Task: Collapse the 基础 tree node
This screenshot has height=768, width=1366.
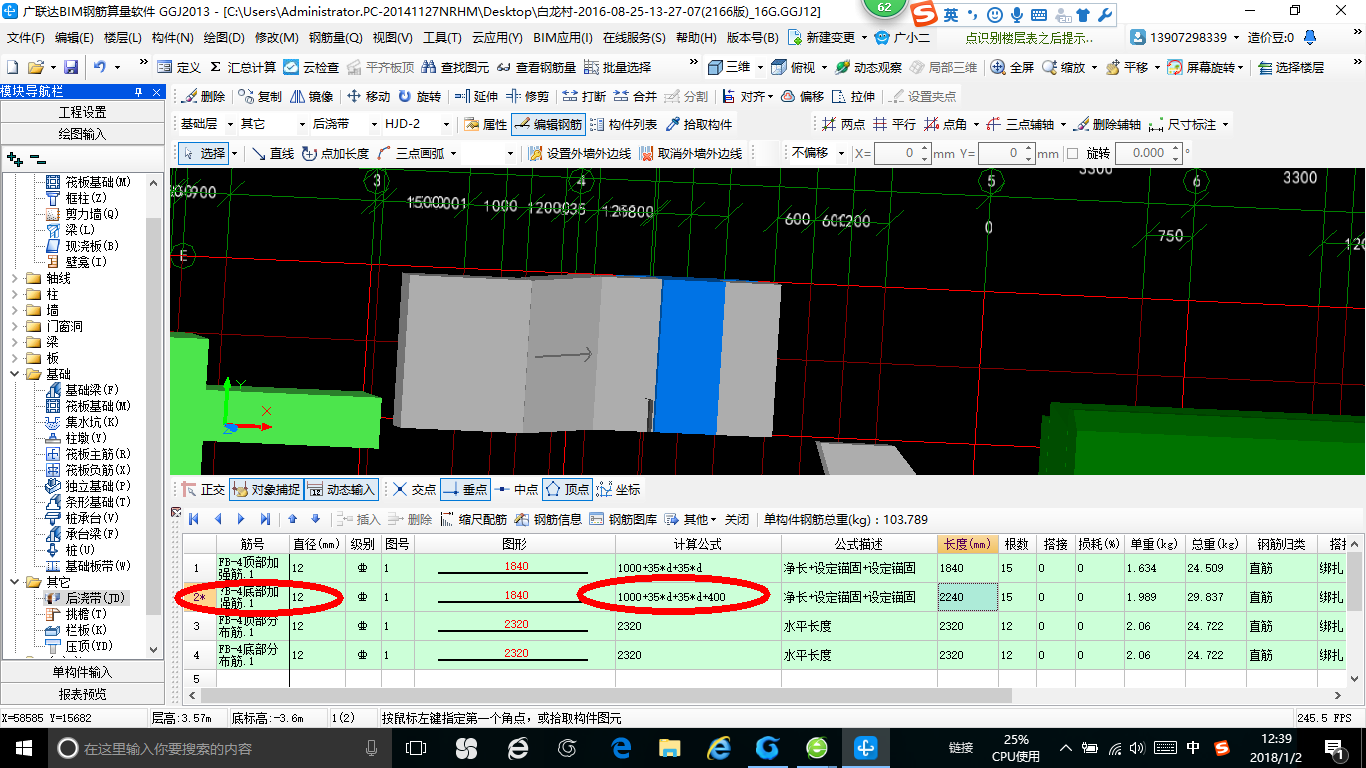Action: point(14,374)
